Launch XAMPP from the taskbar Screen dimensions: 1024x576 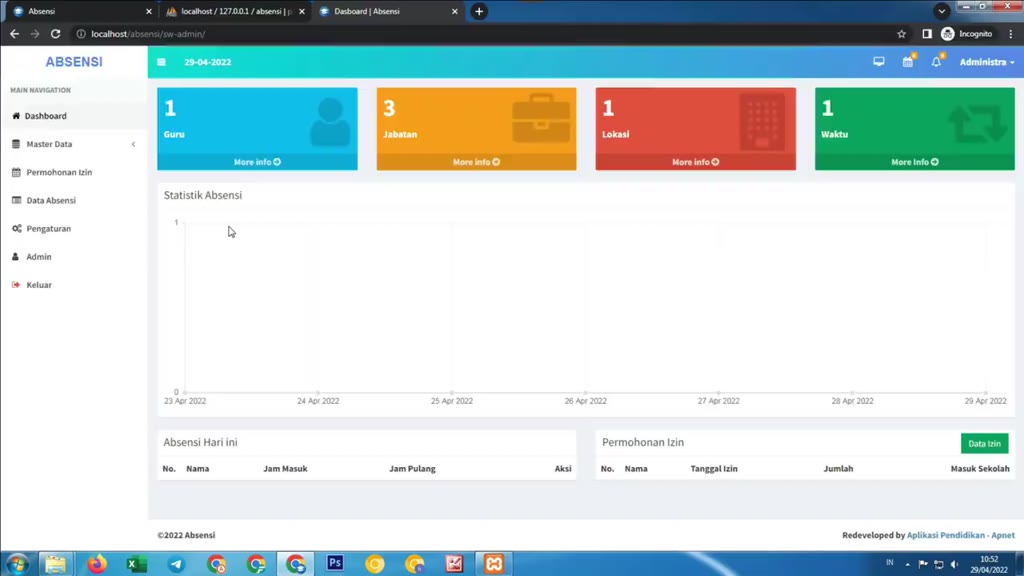(x=494, y=564)
